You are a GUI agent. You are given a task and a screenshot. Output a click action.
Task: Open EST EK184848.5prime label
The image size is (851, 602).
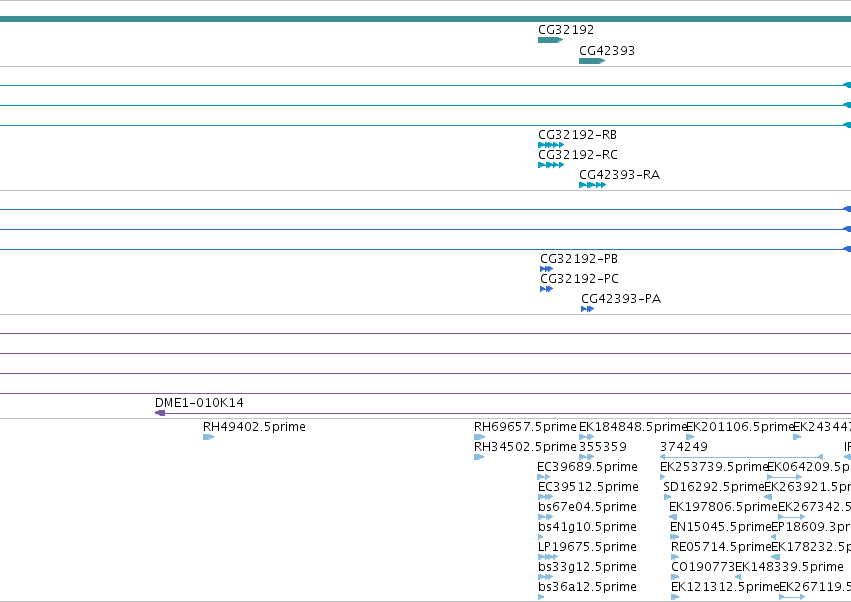pyautogui.click(x=633, y=427)
